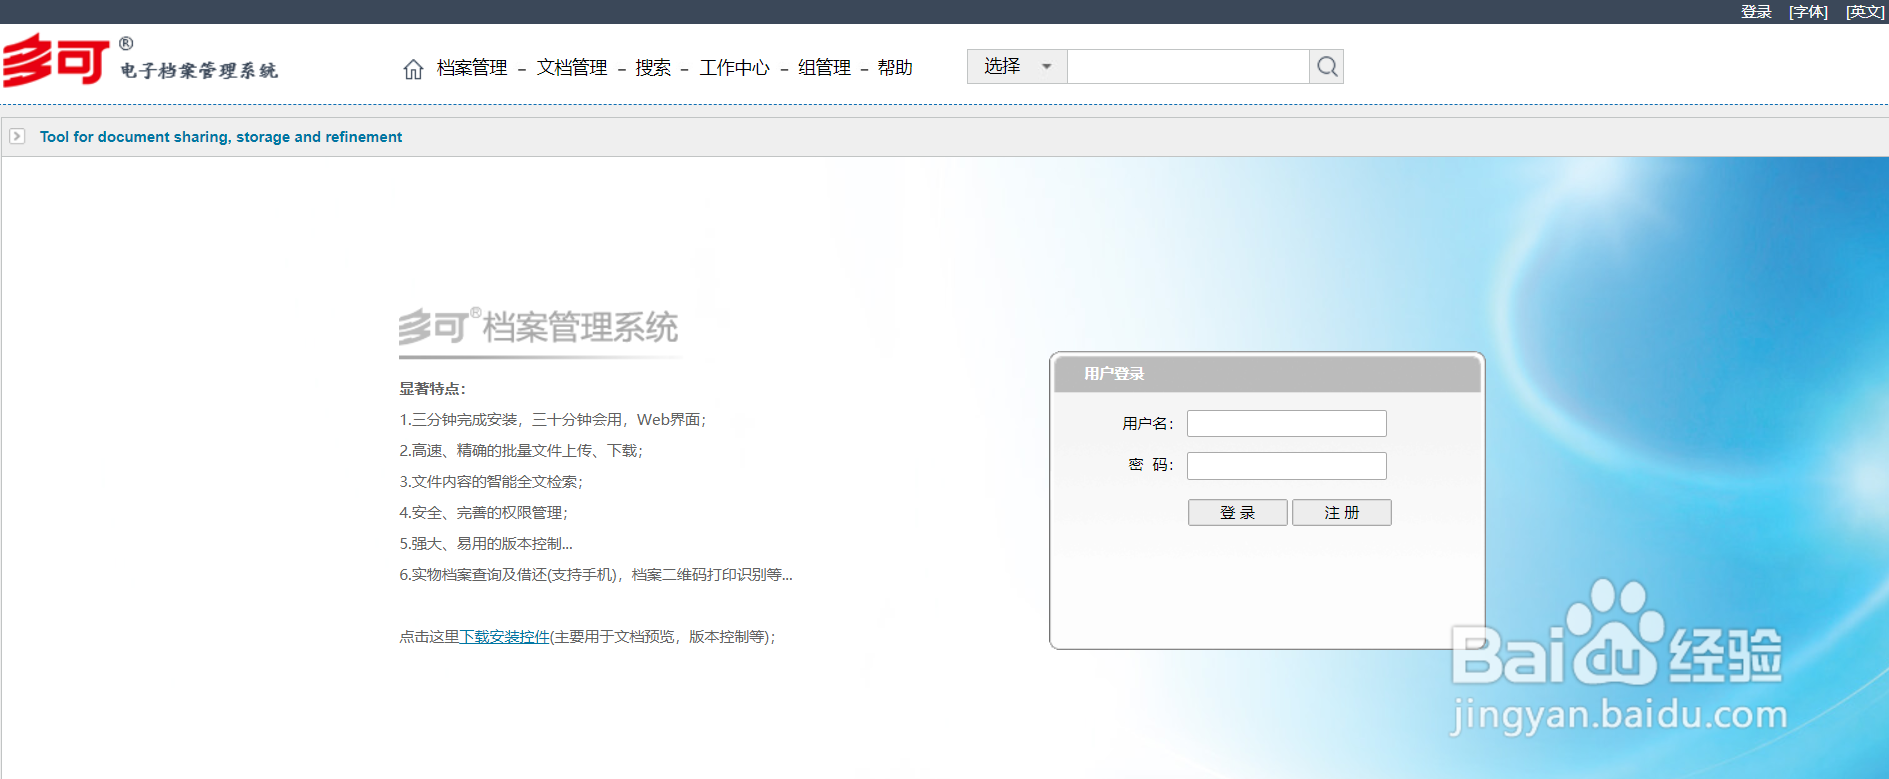Click the text Tool for document sharing, storage and refinement
The width and height of the screenshot is (1889, 779).
coord(221,137)
